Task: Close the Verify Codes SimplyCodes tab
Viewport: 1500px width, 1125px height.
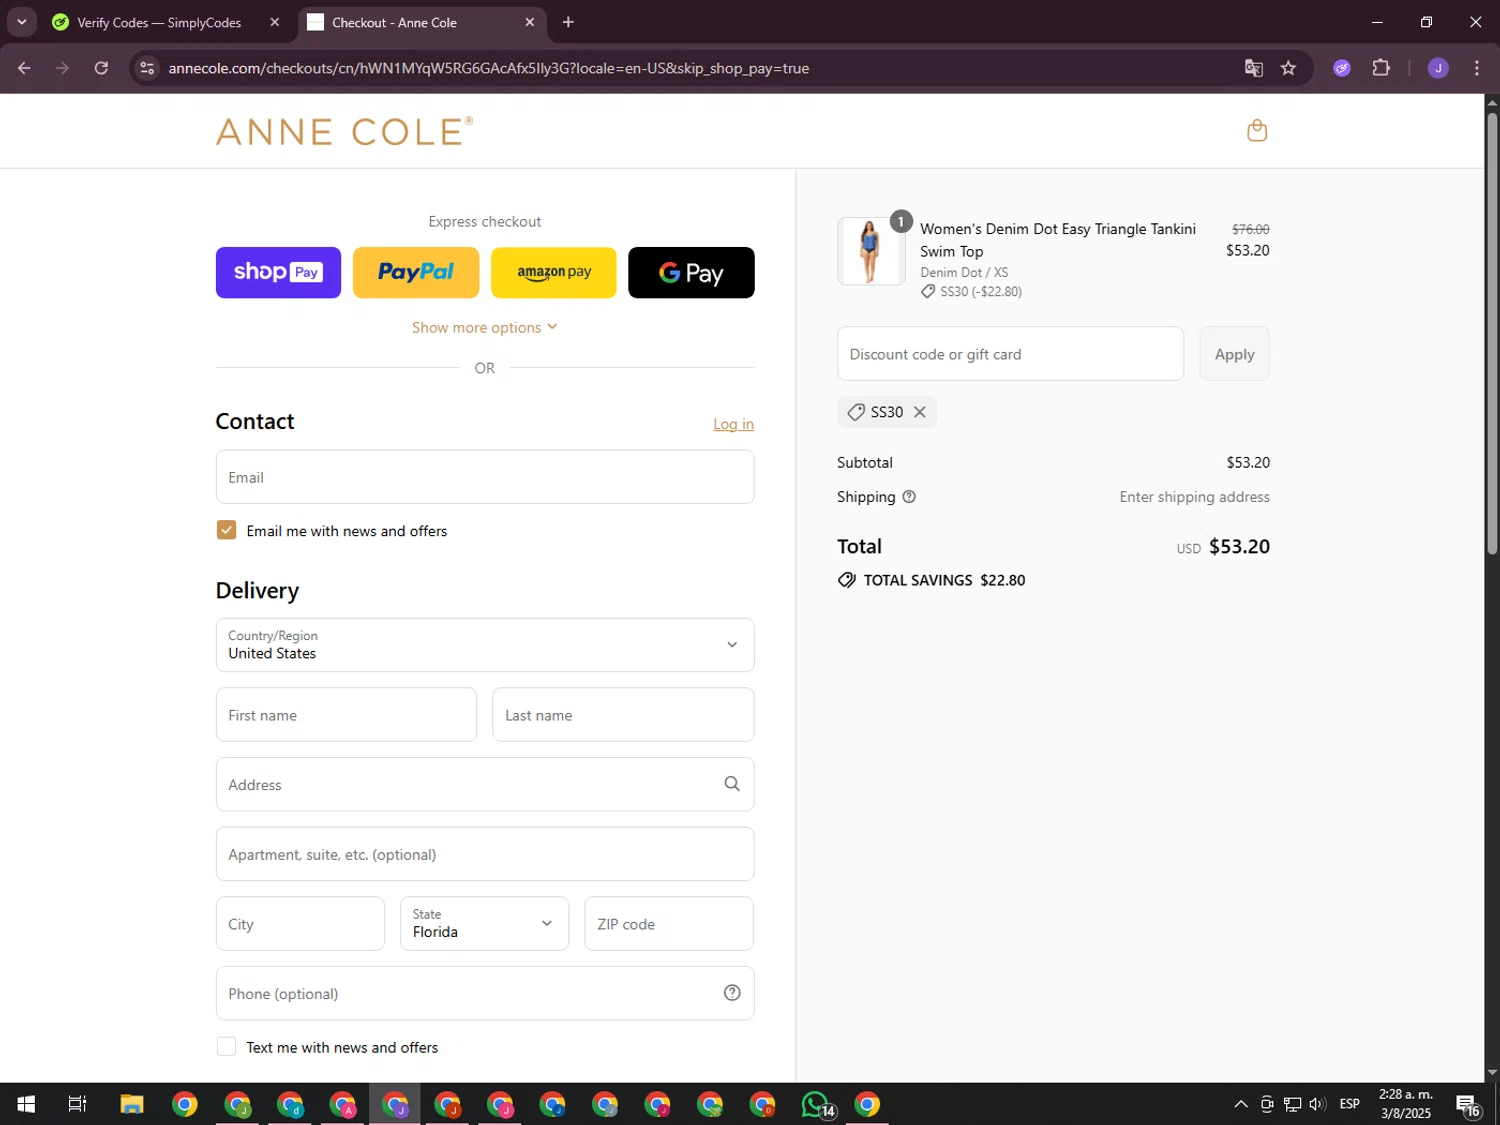Action: pos(275,22)
